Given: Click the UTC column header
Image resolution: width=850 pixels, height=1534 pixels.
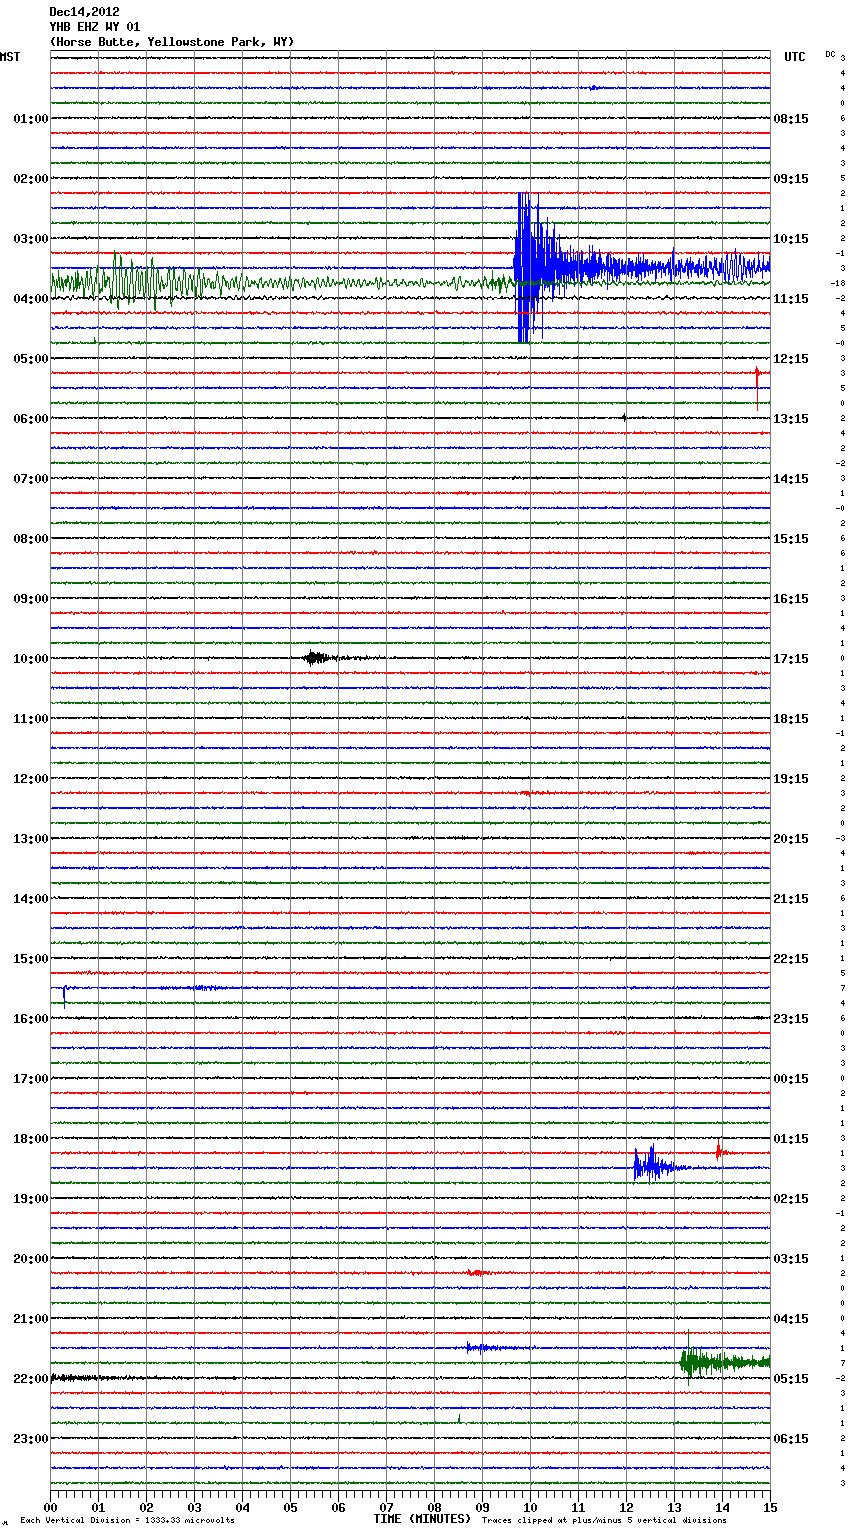Looking at the screenshot, I should click(795, 57).
